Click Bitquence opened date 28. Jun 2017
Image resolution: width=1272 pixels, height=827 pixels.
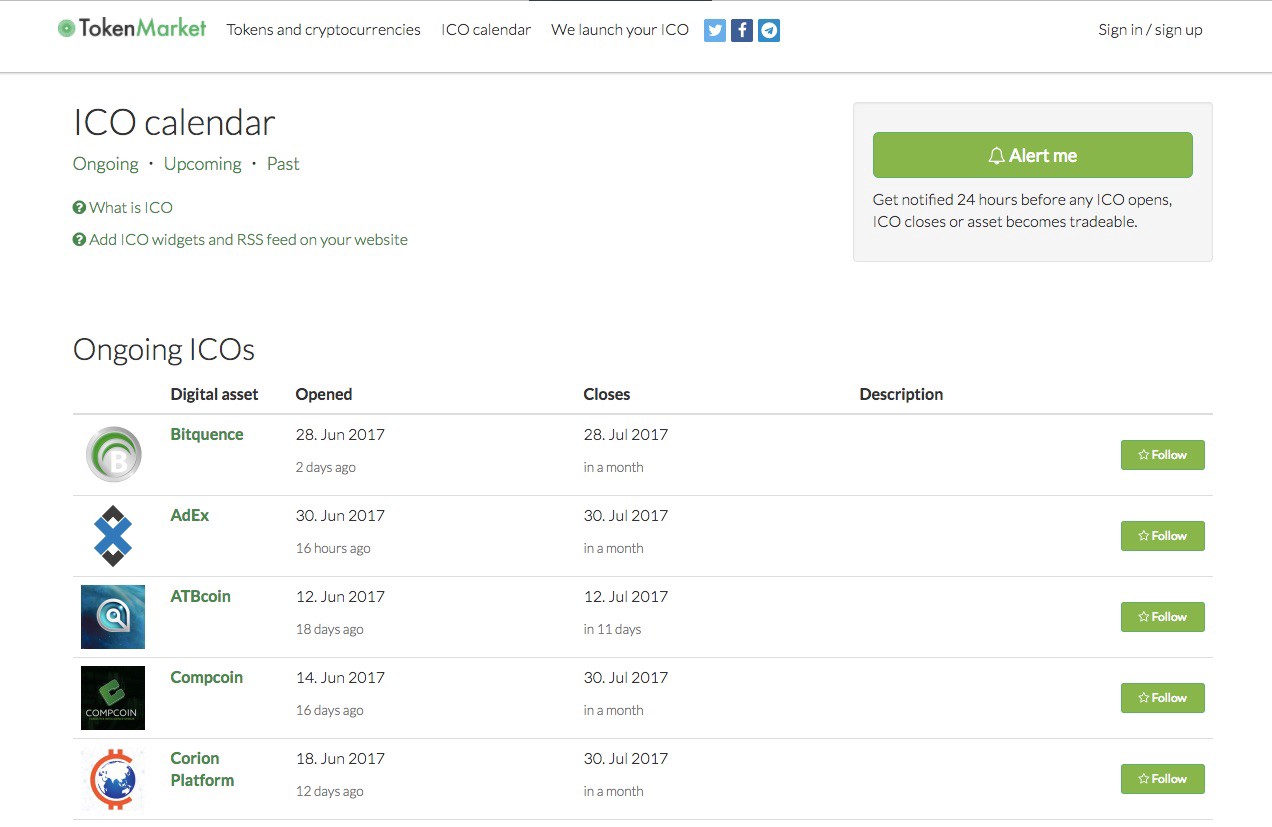pyautogui.click(x=340, y=435)
